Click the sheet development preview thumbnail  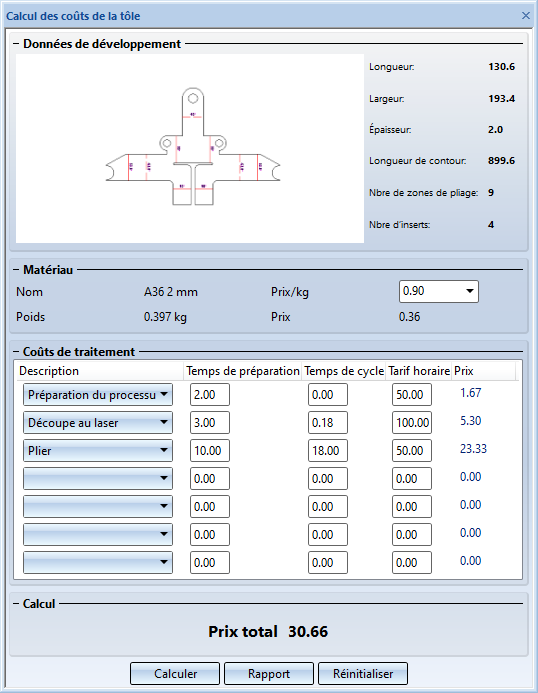coord(190,148)
